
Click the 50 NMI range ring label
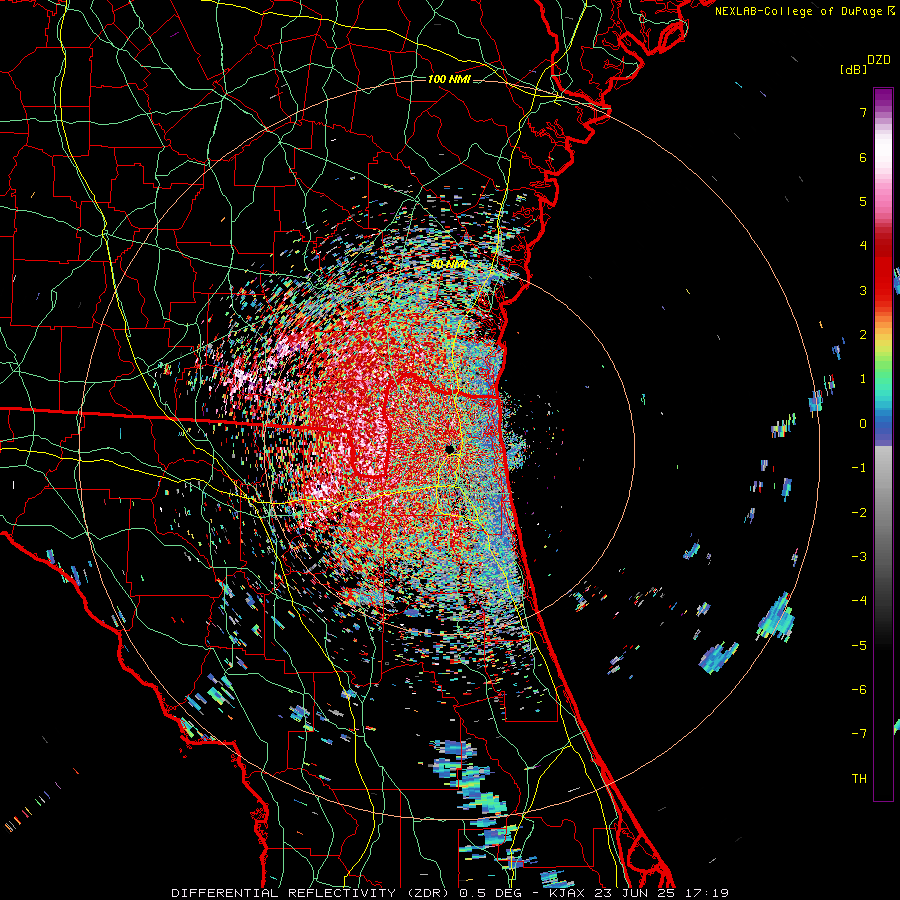point(449,265)
